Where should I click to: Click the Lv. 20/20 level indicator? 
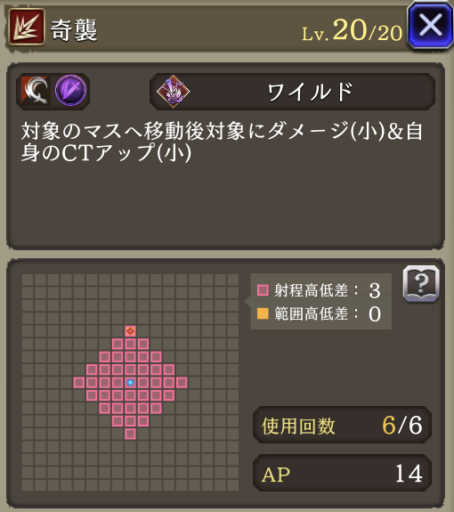pyautogui.click(x=352, y=31)
